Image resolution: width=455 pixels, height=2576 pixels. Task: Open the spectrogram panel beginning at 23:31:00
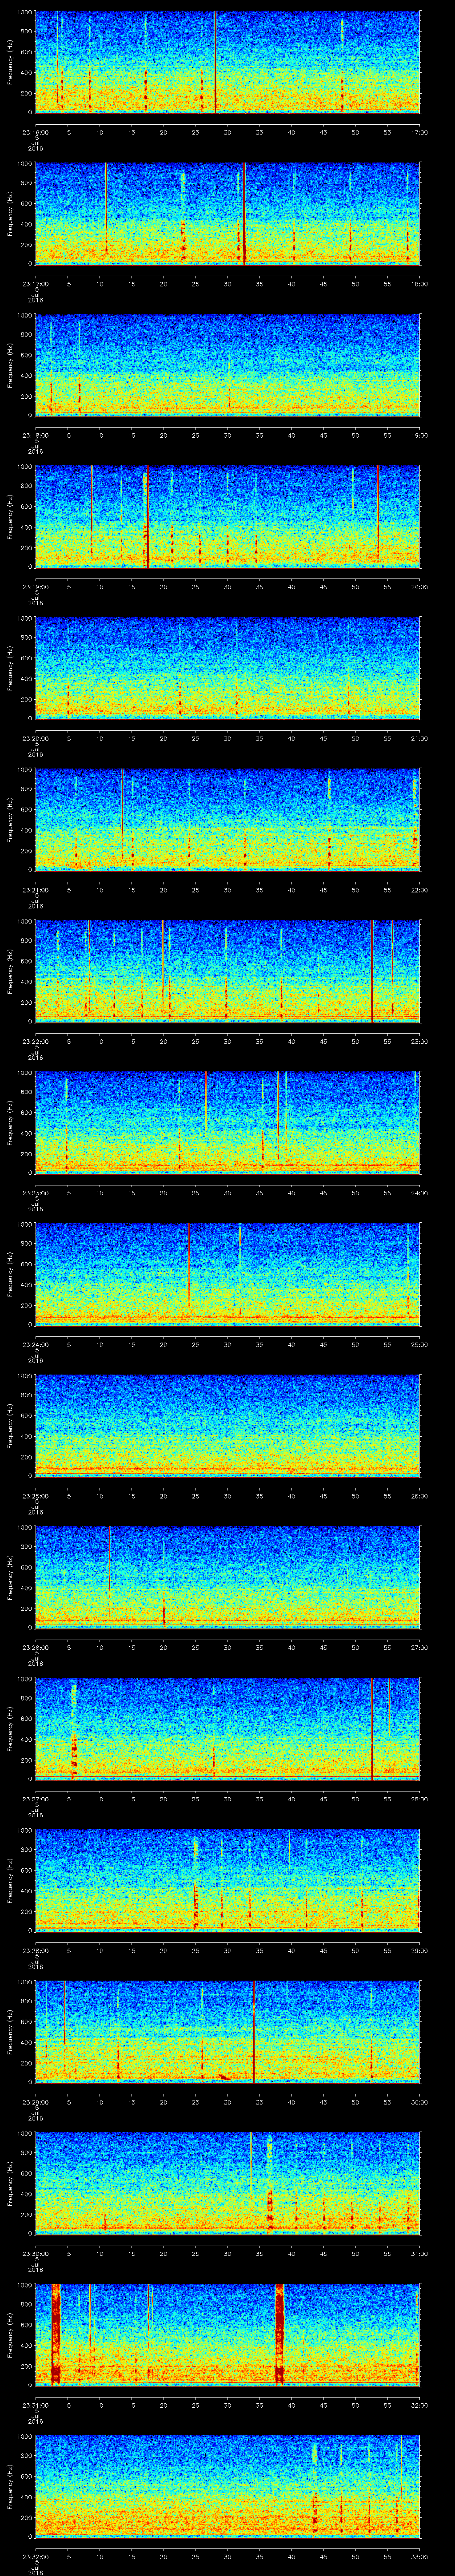tap(227, 2335)
